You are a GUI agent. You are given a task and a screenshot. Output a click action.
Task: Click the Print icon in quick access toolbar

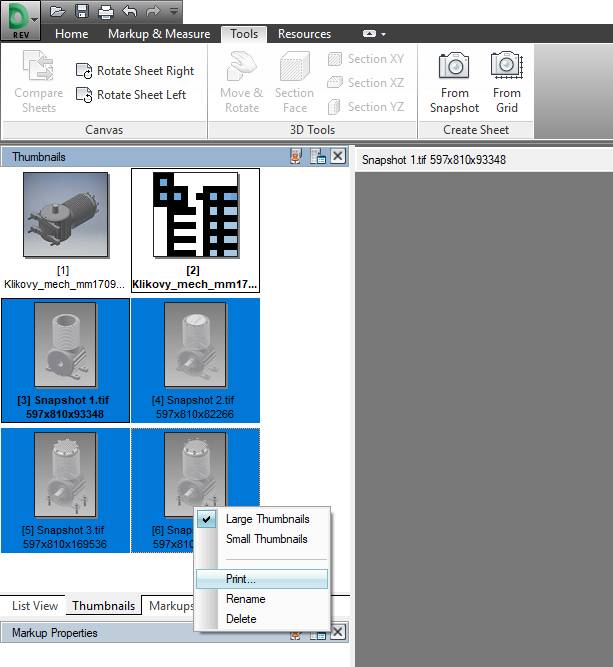coord(104,11)
